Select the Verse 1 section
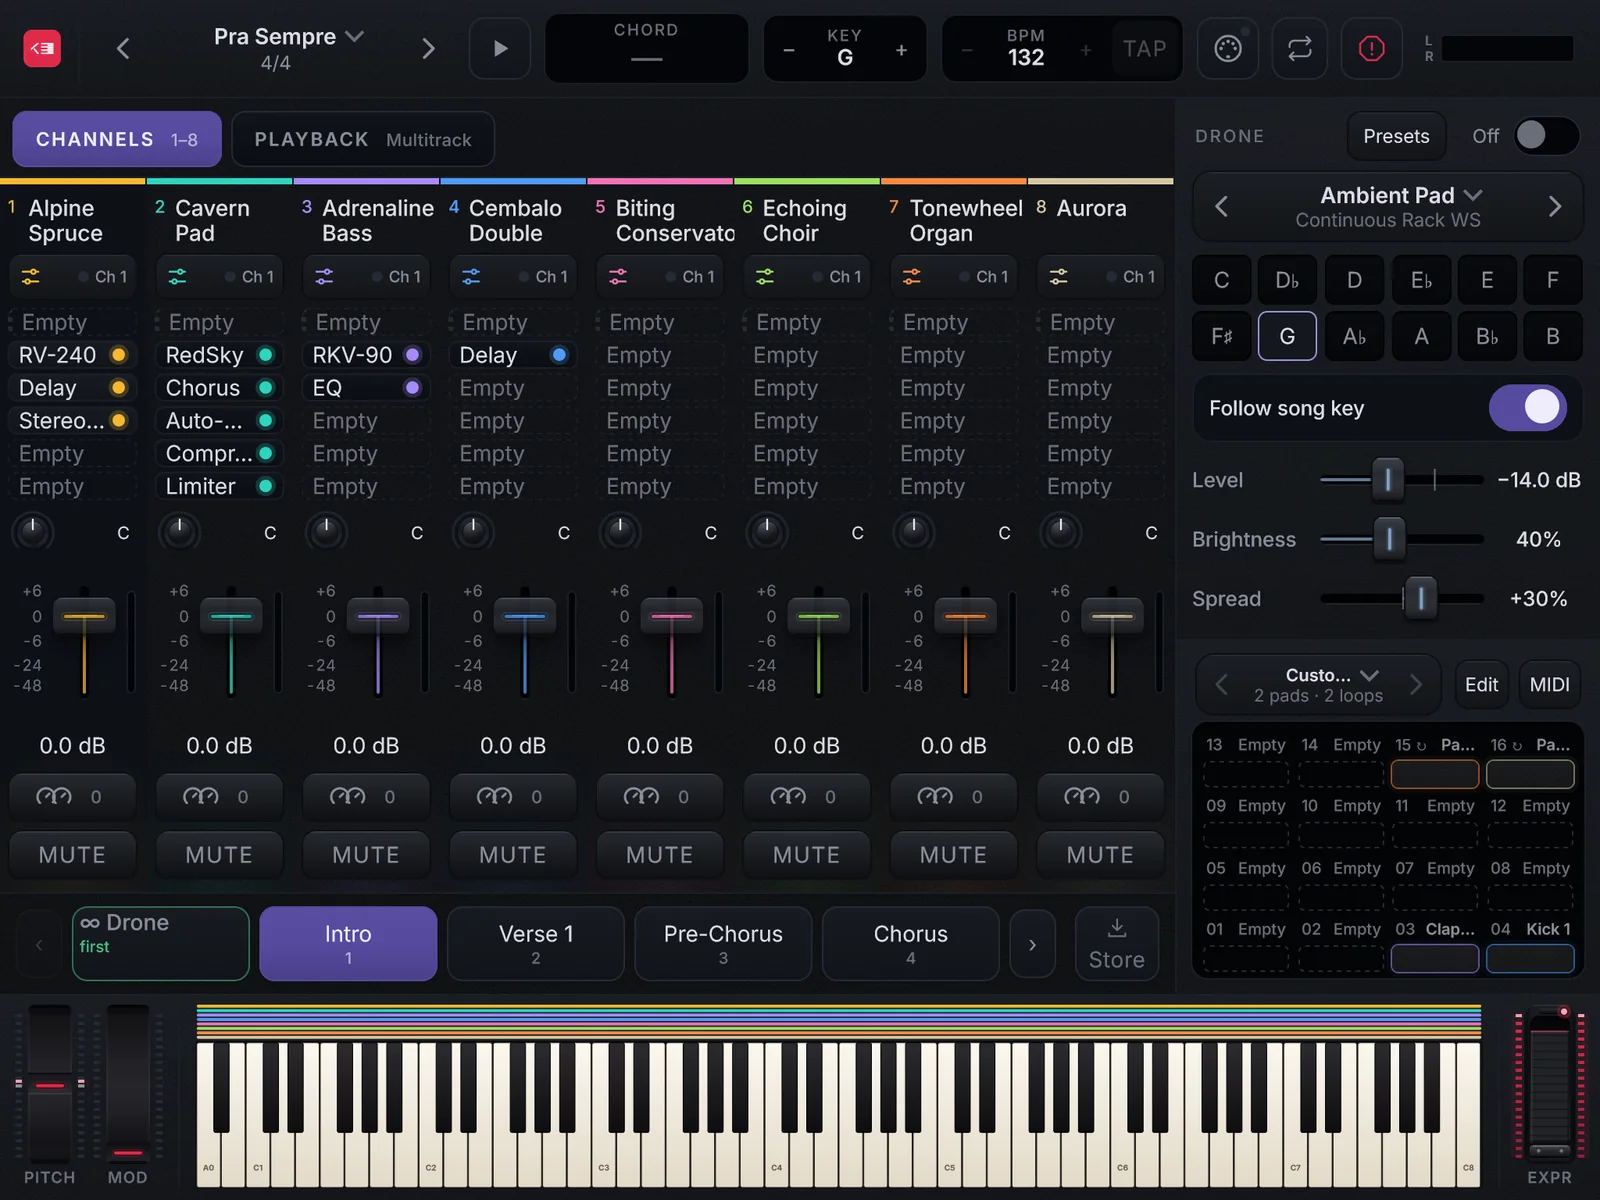This screenshot has width=1600, height=1200. point(536,944)
